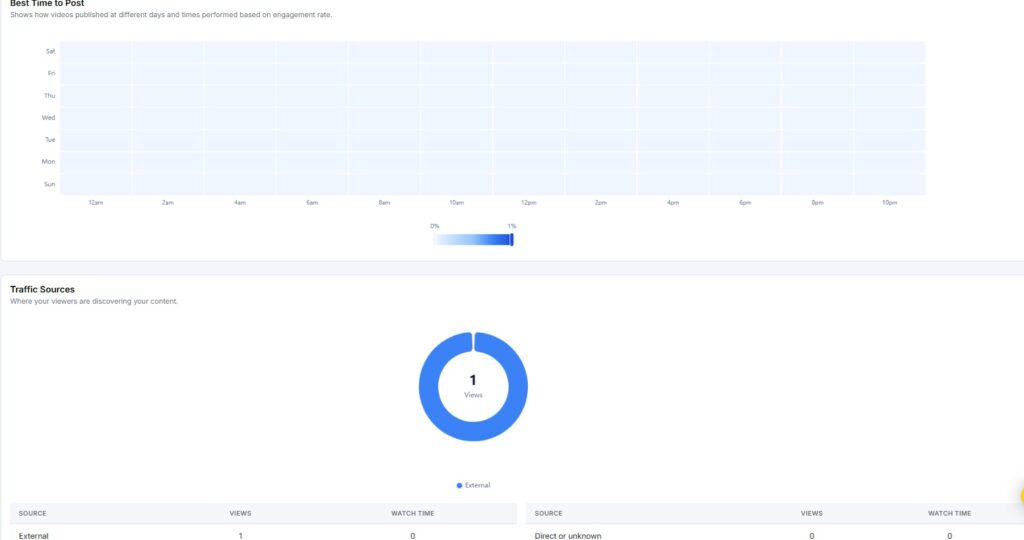
Task: Select the 'Direct or unknown' source row name
Action: coord(568,535)
